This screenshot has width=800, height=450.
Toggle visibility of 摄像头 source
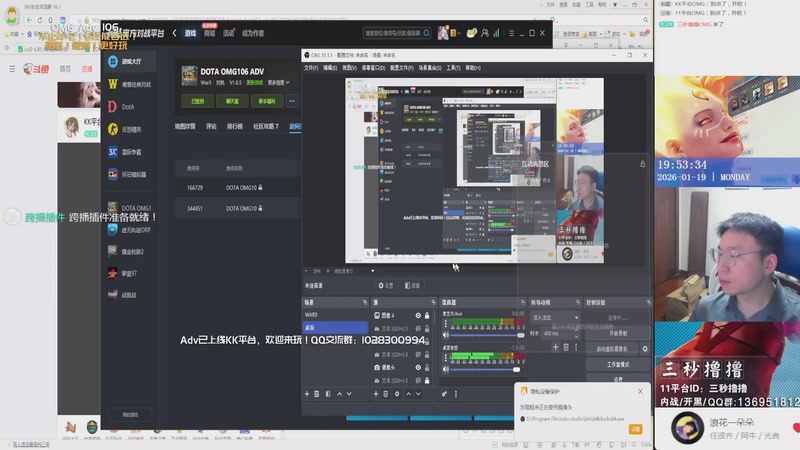[418, 367]
